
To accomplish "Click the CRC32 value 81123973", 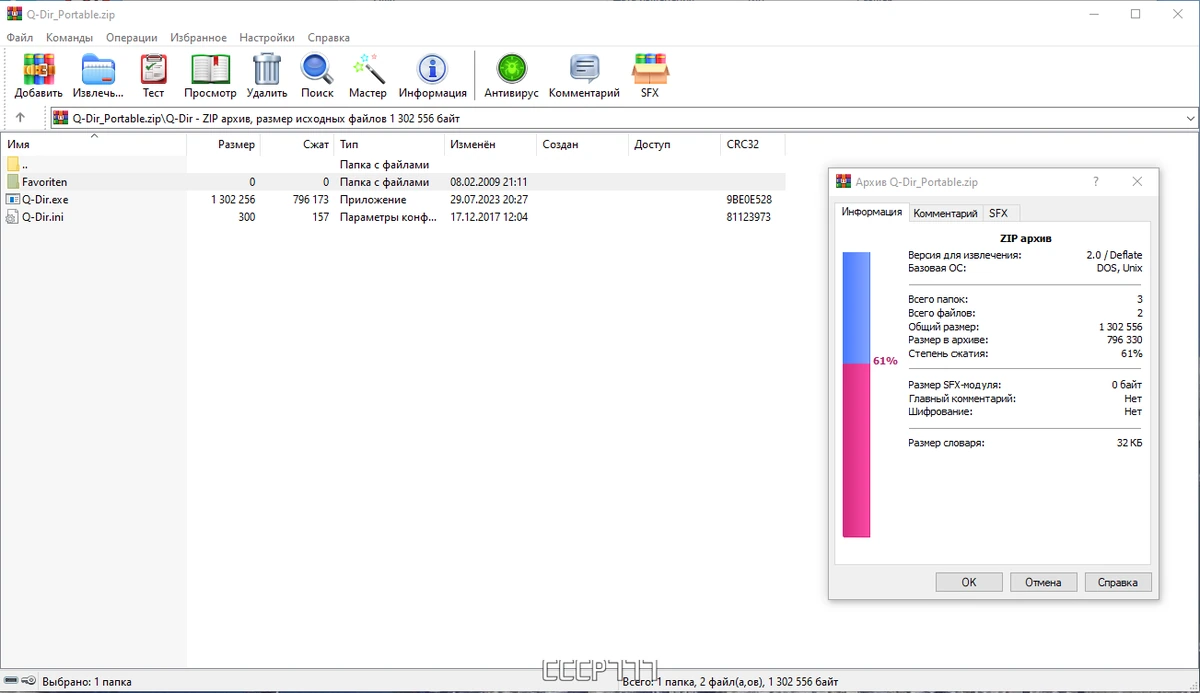I will 749,216.
